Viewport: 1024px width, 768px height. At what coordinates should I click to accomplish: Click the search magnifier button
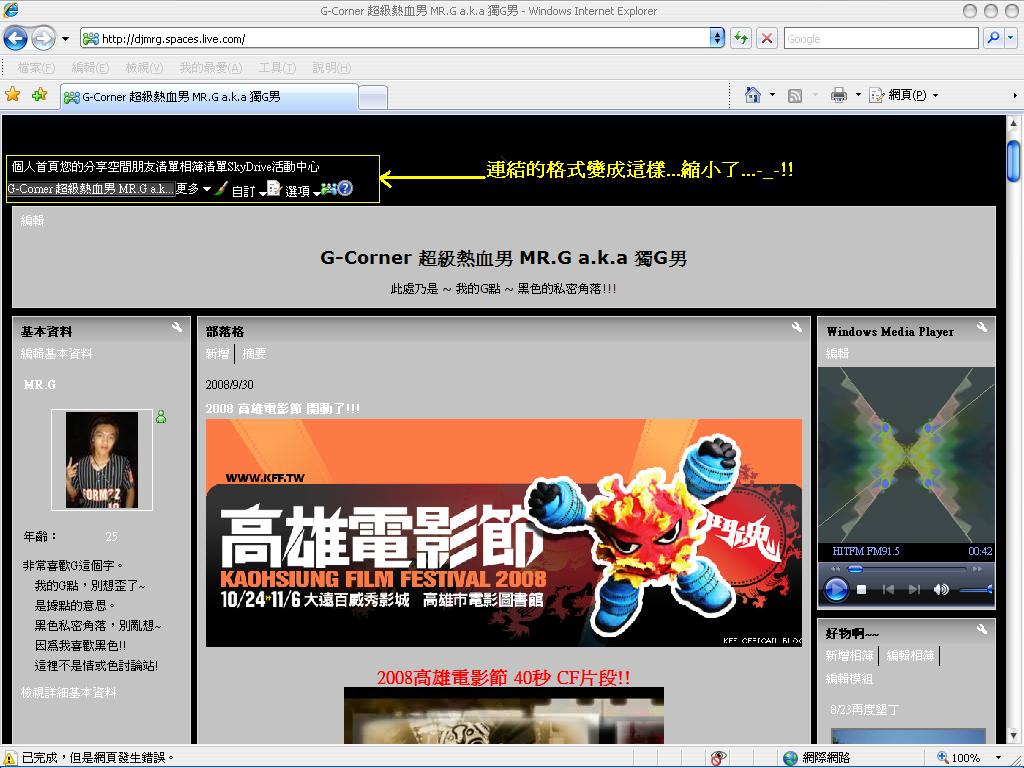tap(993, 39)
